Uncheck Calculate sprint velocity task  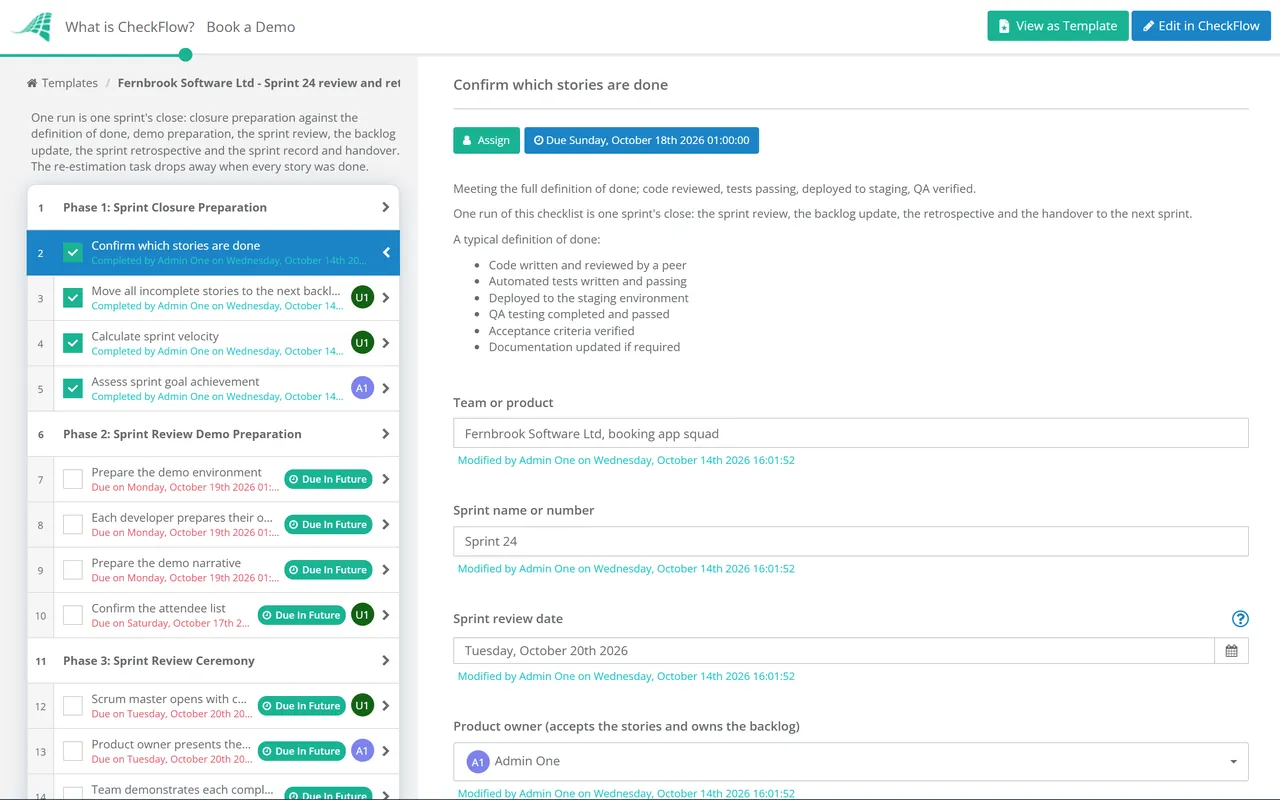72,343
